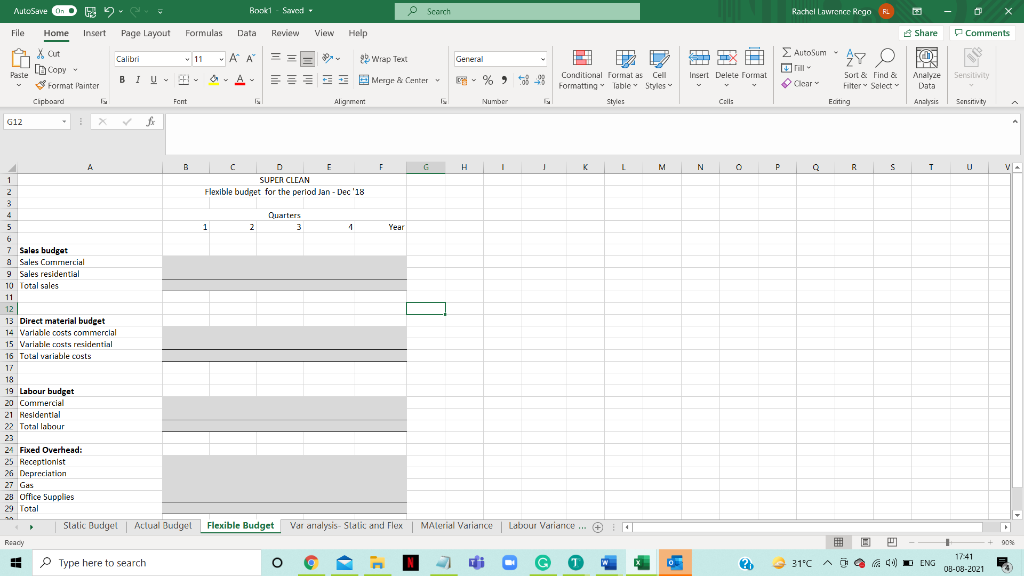Click the Share button
Viewport: 1024px width, 576px height.
[921, 33]
